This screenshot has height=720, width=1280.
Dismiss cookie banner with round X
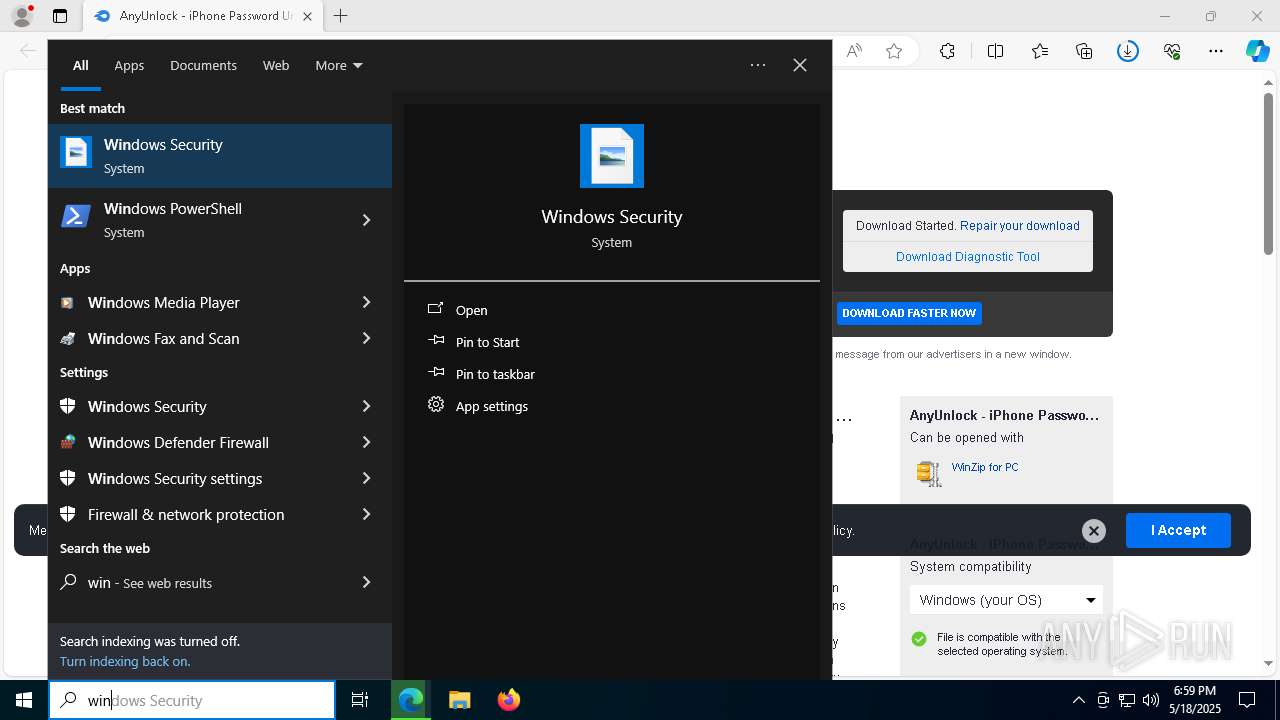coord(1094,531)
